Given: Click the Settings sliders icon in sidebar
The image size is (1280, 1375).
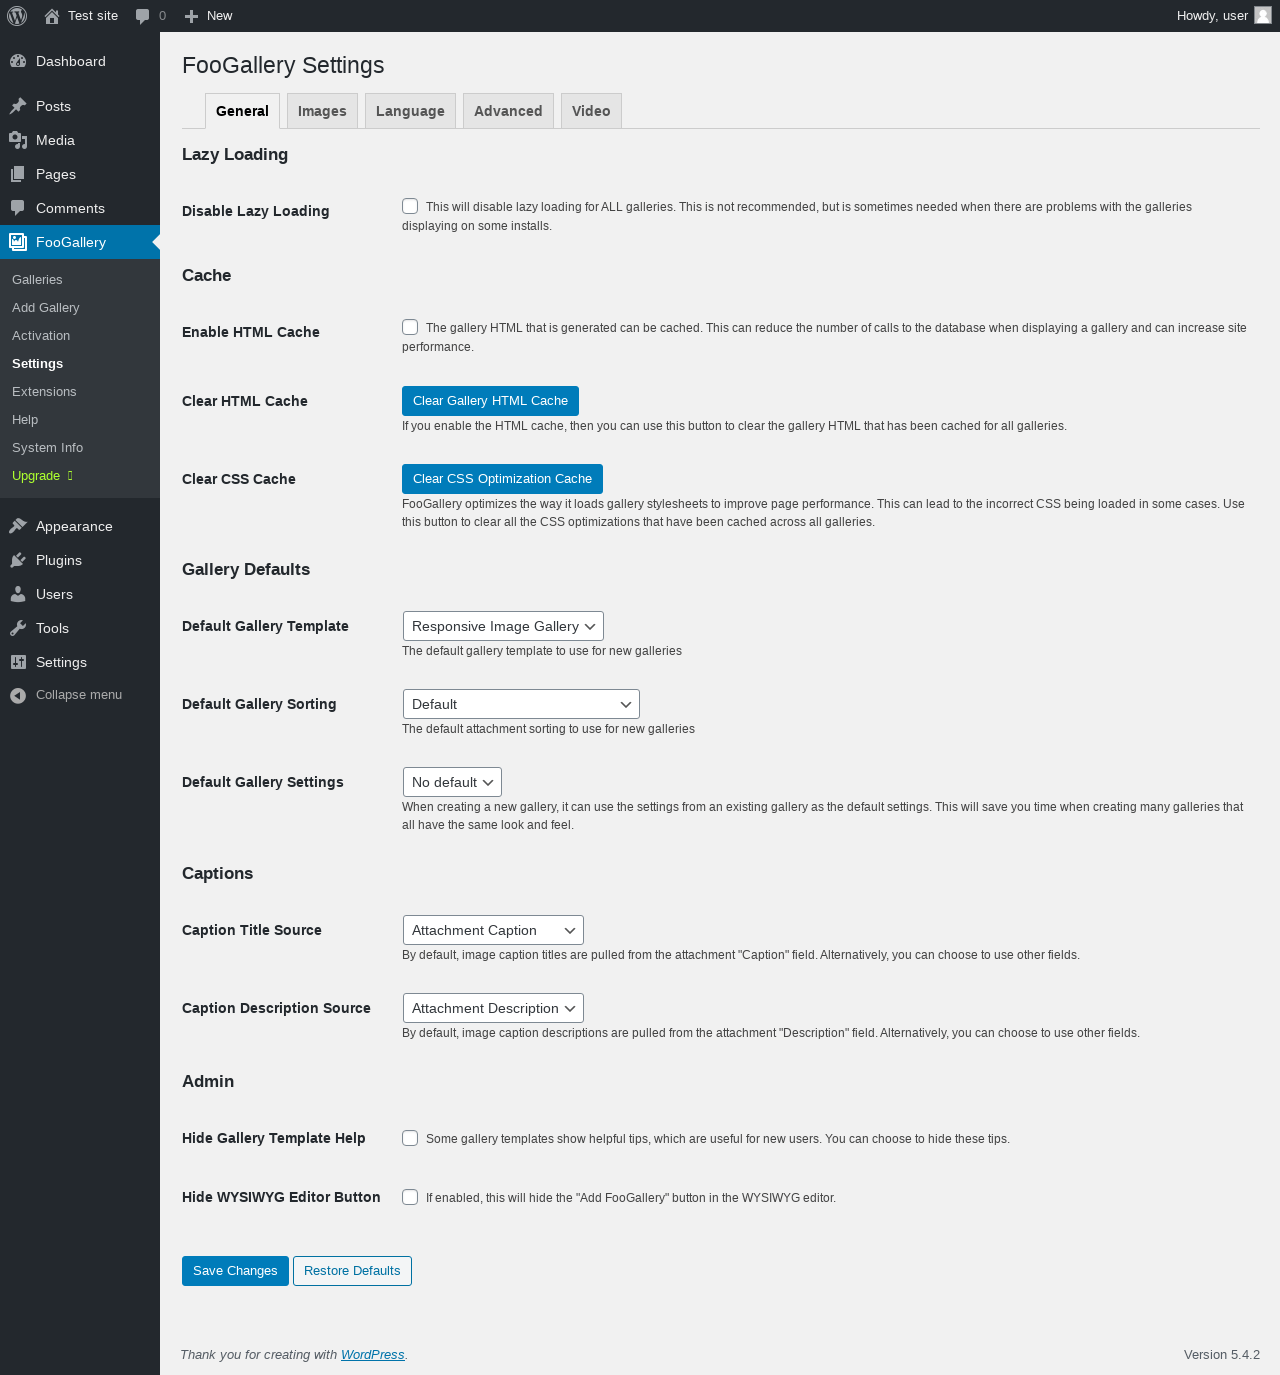Looking at the screenshot, I should pos(18,662).
